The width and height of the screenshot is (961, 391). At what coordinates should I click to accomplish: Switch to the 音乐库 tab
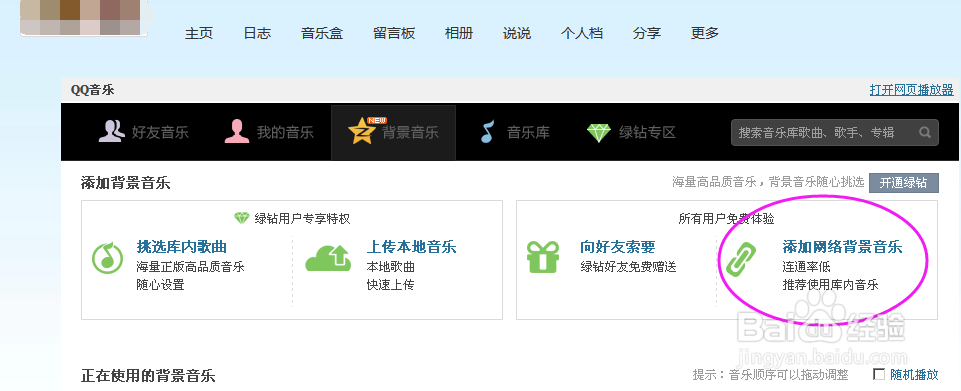[x=515, y=132]
